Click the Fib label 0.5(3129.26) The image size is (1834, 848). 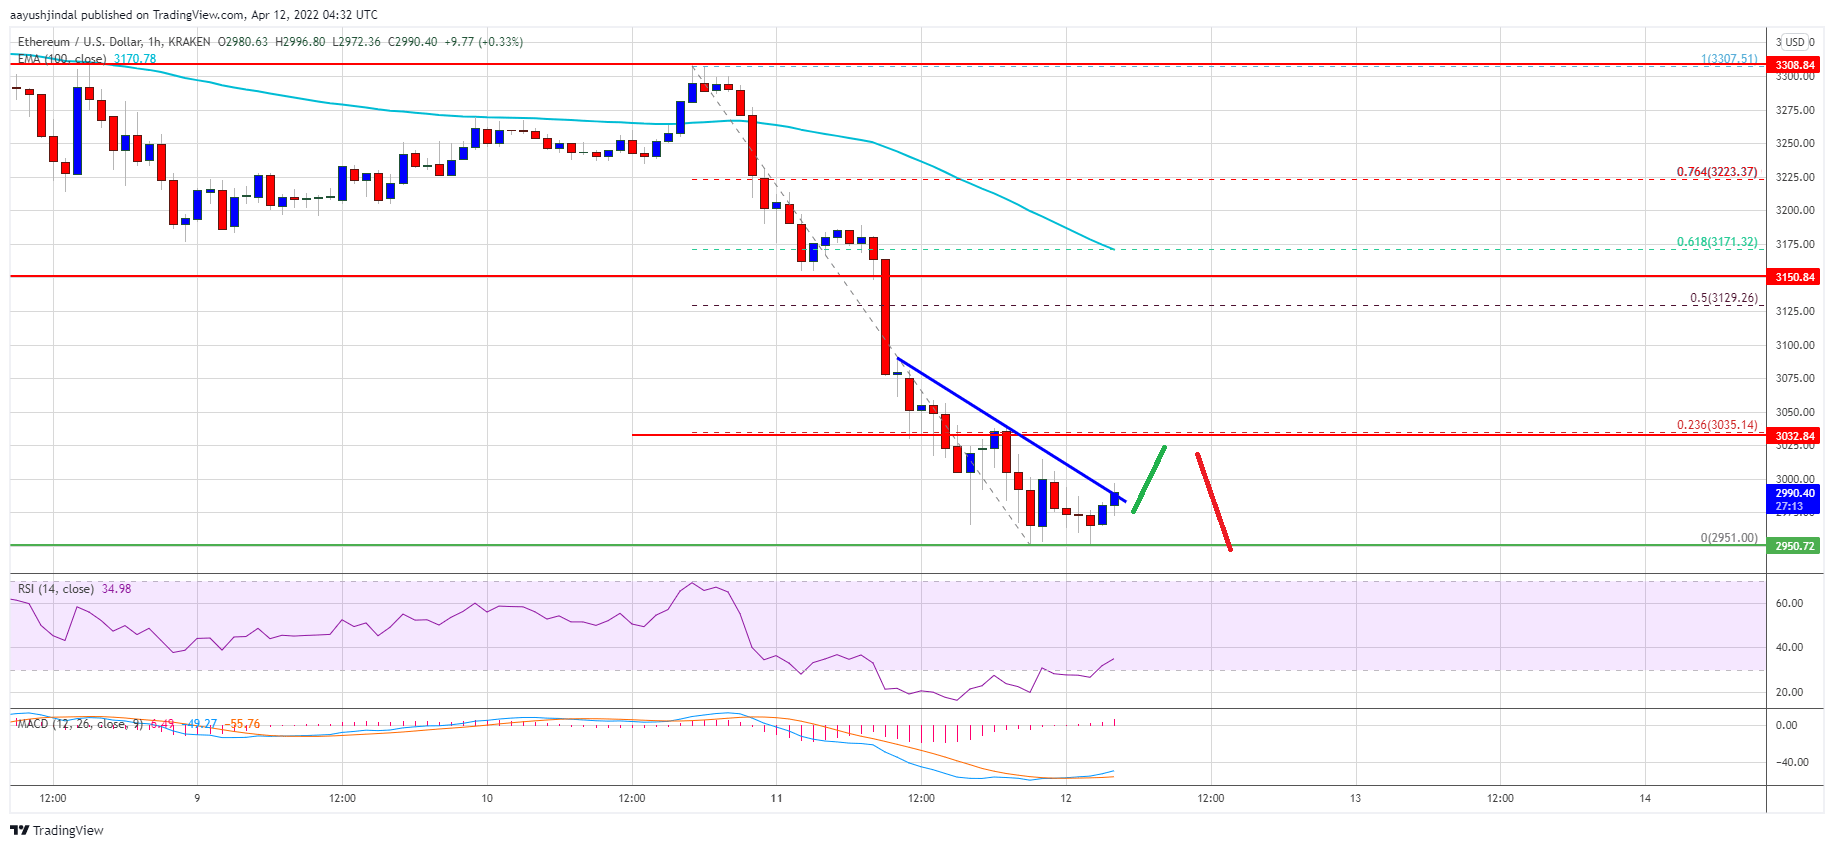1724,298
